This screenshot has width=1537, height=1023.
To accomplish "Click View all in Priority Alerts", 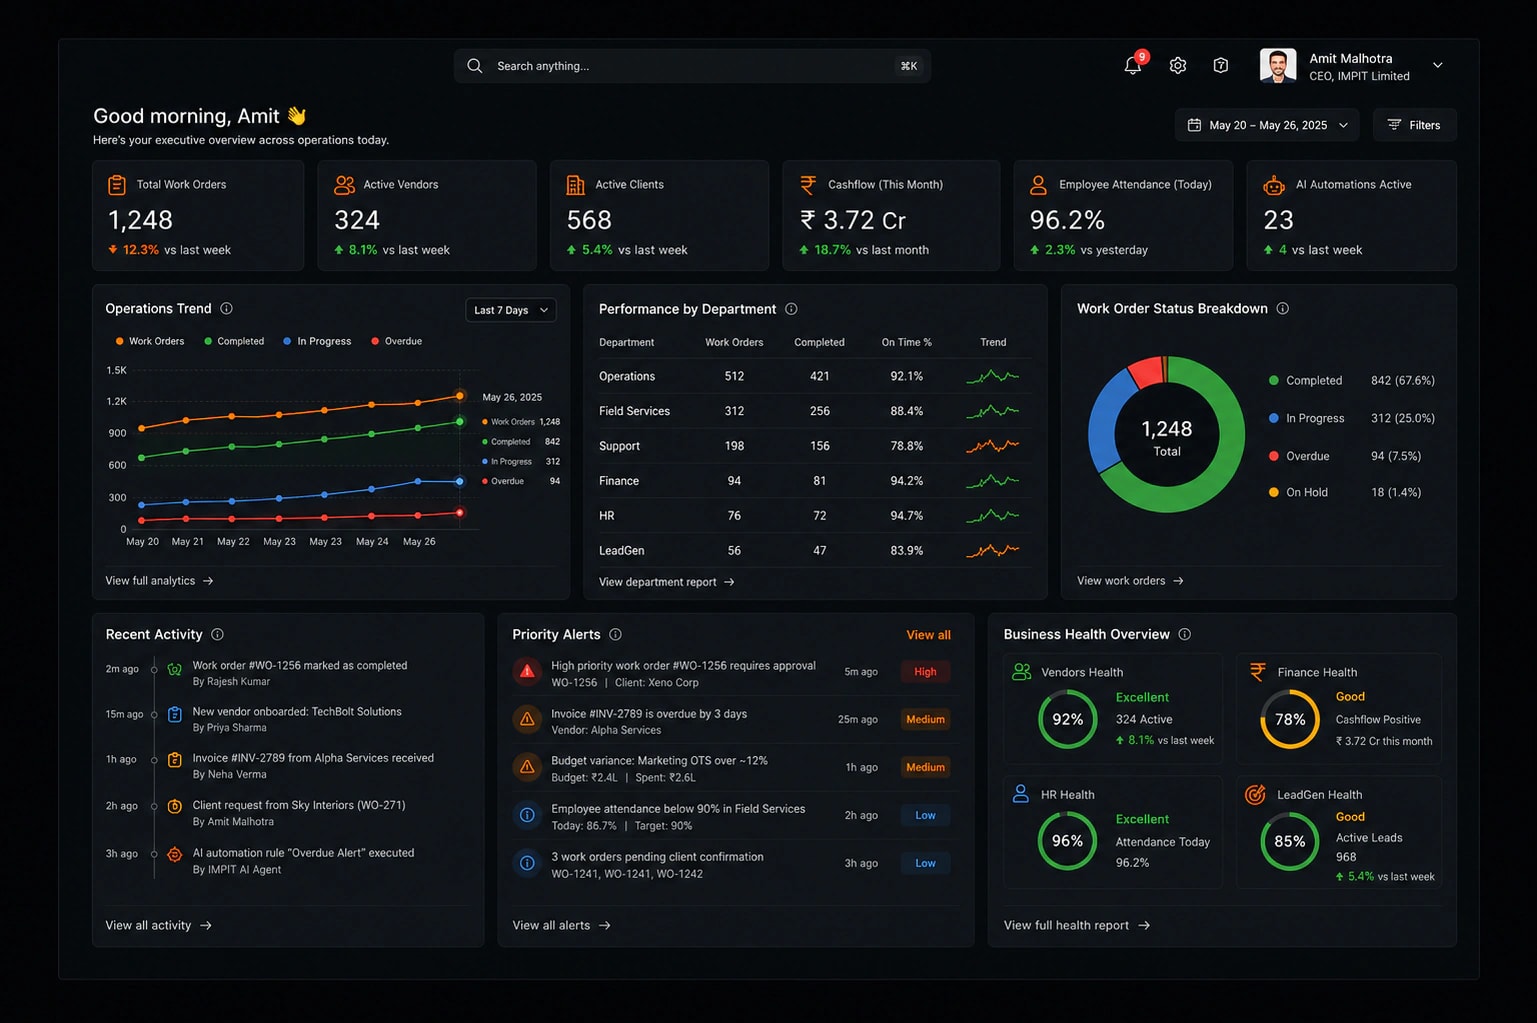I will [928, 635].
